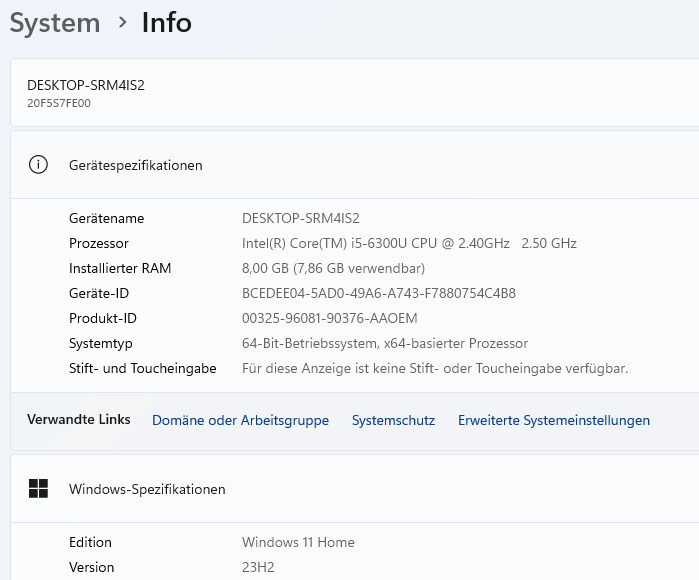Image resolution: width=699 pixels, height=580 pixels.
Task: Click the Prozessor value Intel Core i5-6300U
Action: coord(409,243)
